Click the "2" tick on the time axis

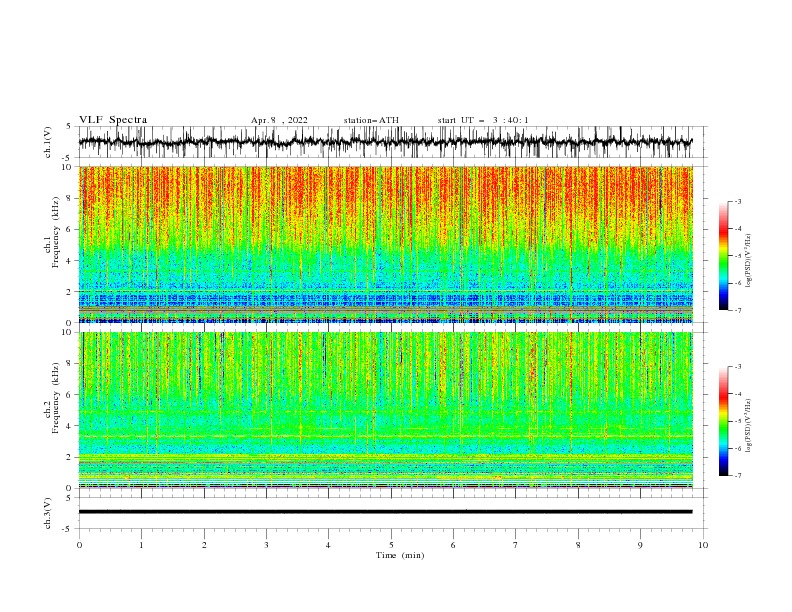pos(204,545)
